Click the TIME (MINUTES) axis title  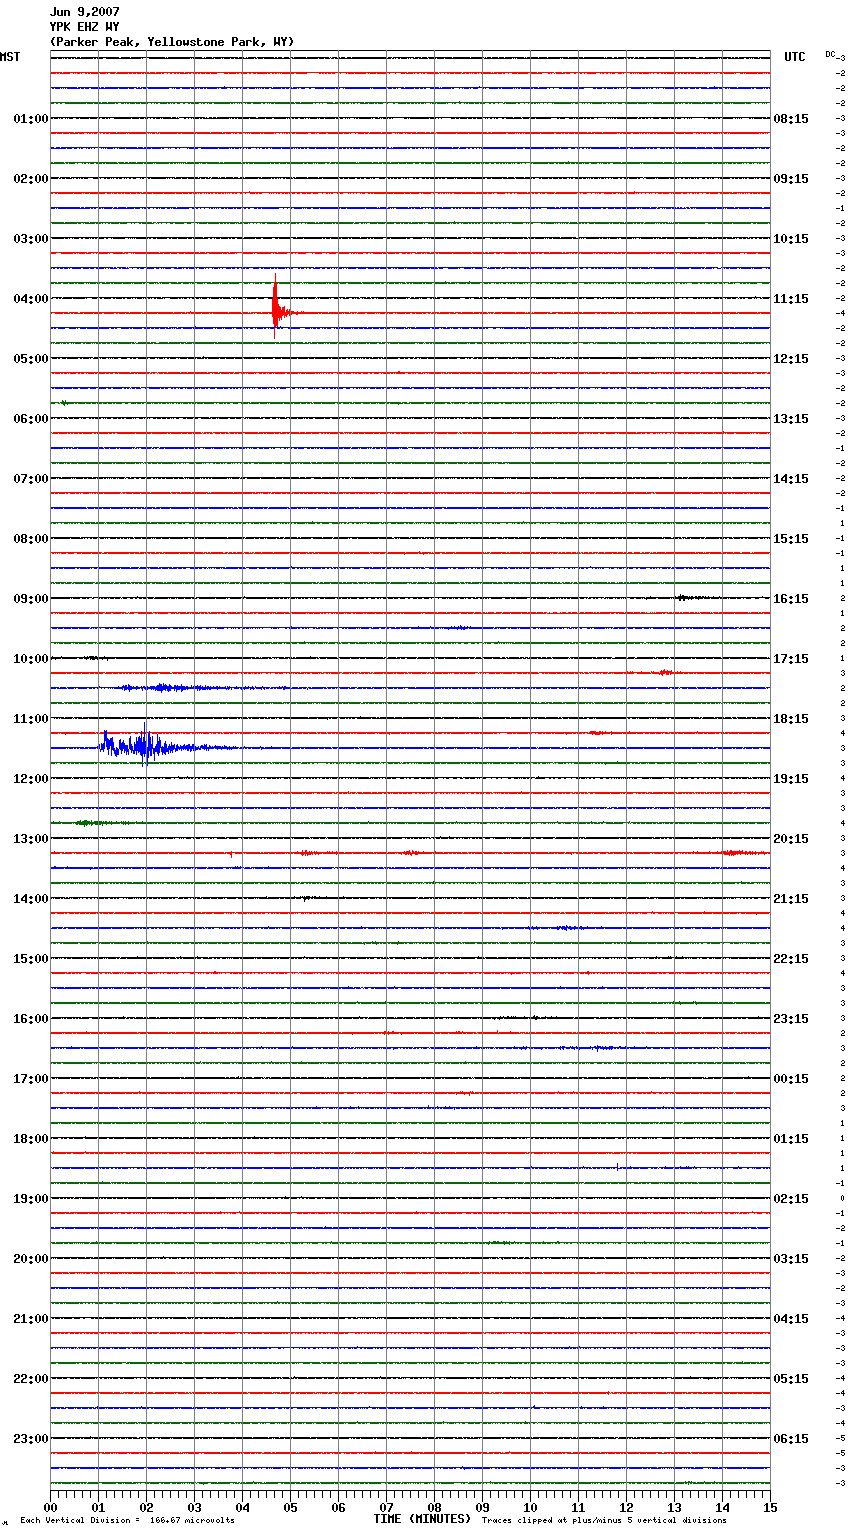tap(422, 1519)
